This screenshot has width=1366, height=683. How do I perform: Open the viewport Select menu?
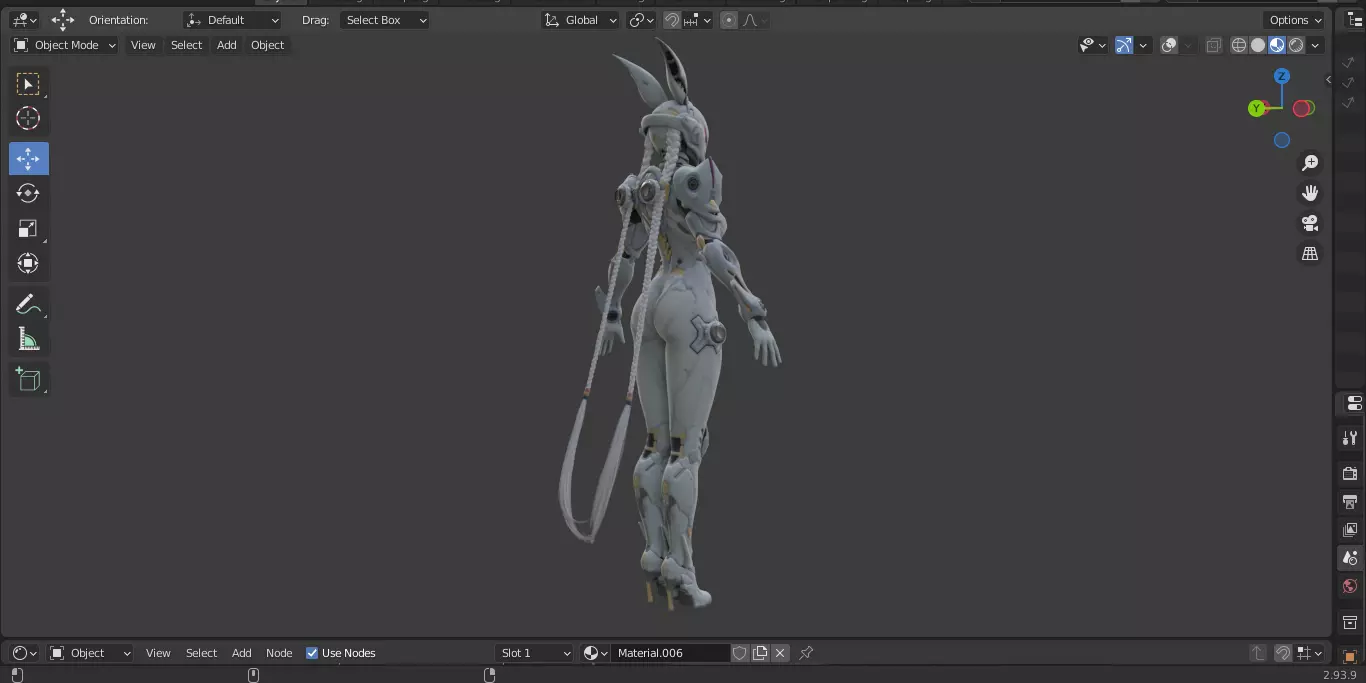(x=186, y=45)
